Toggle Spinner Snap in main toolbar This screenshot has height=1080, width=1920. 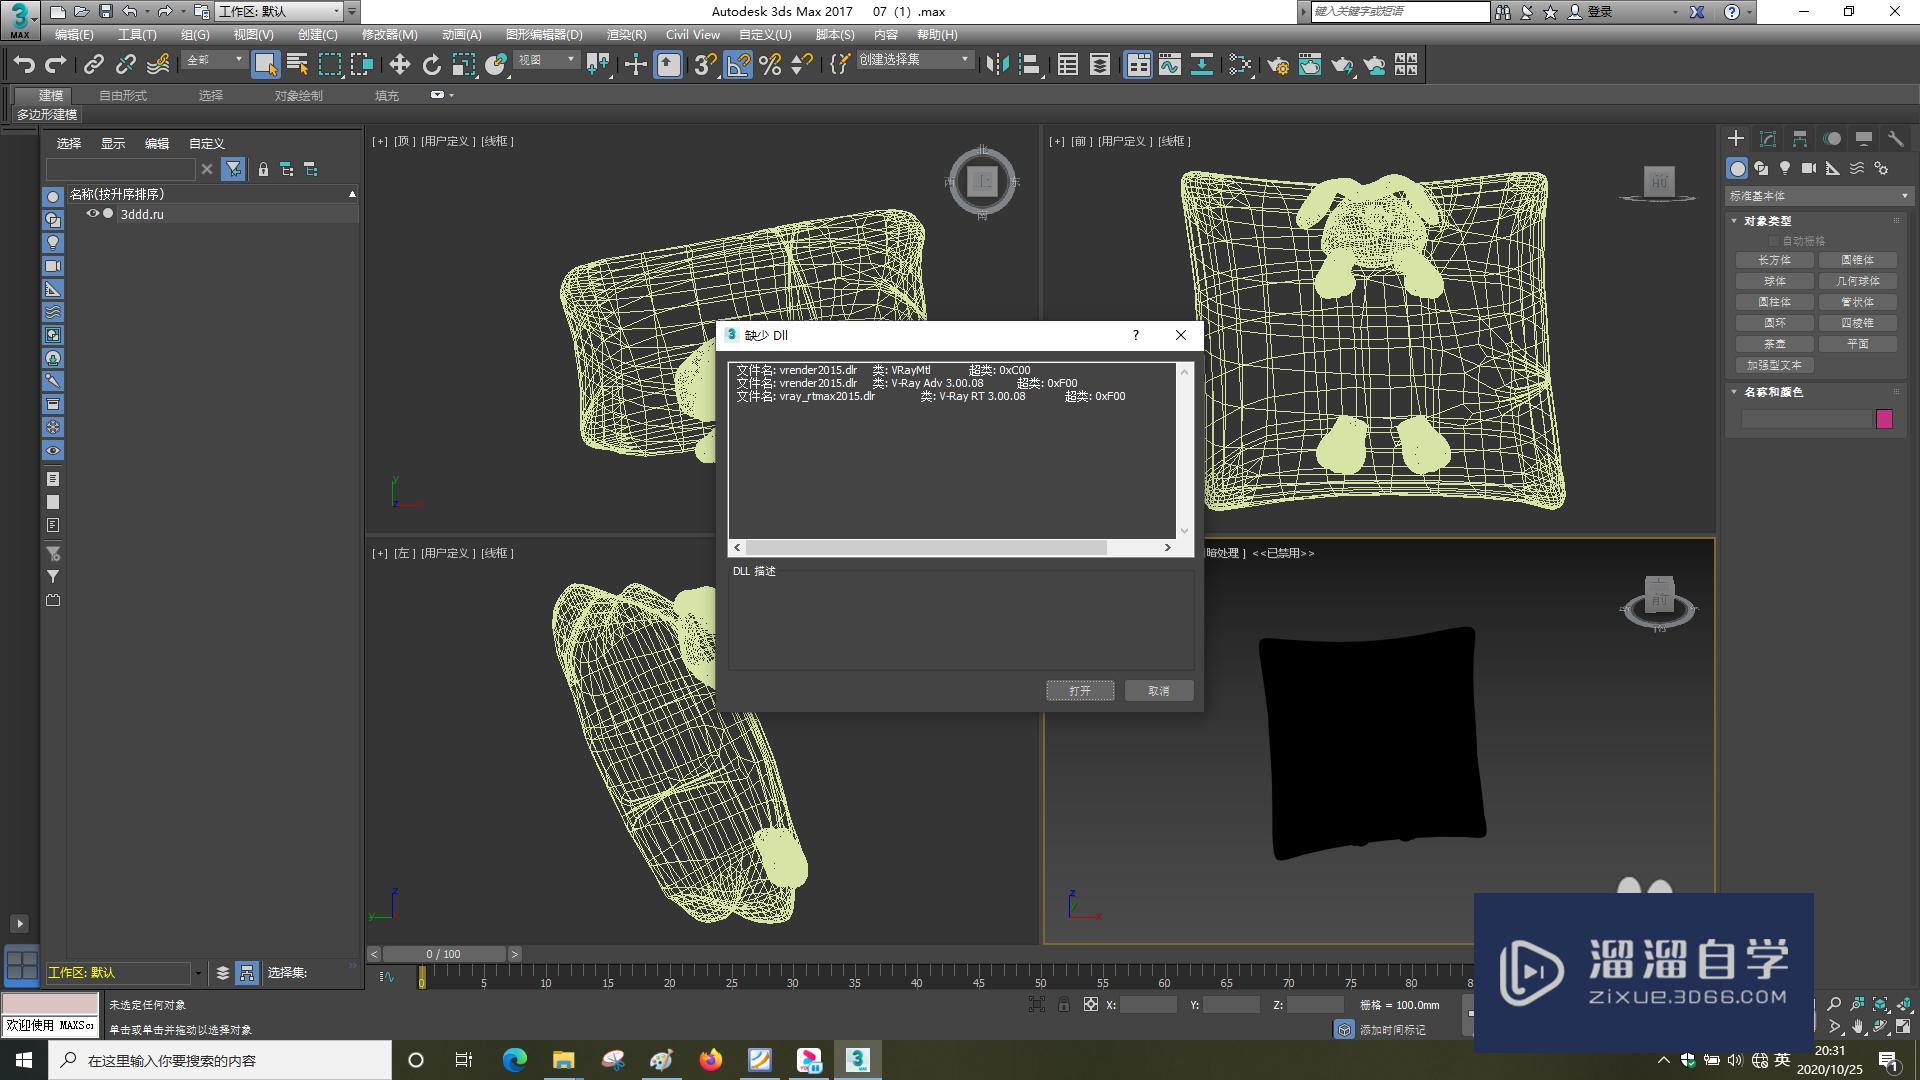point(801,65)
